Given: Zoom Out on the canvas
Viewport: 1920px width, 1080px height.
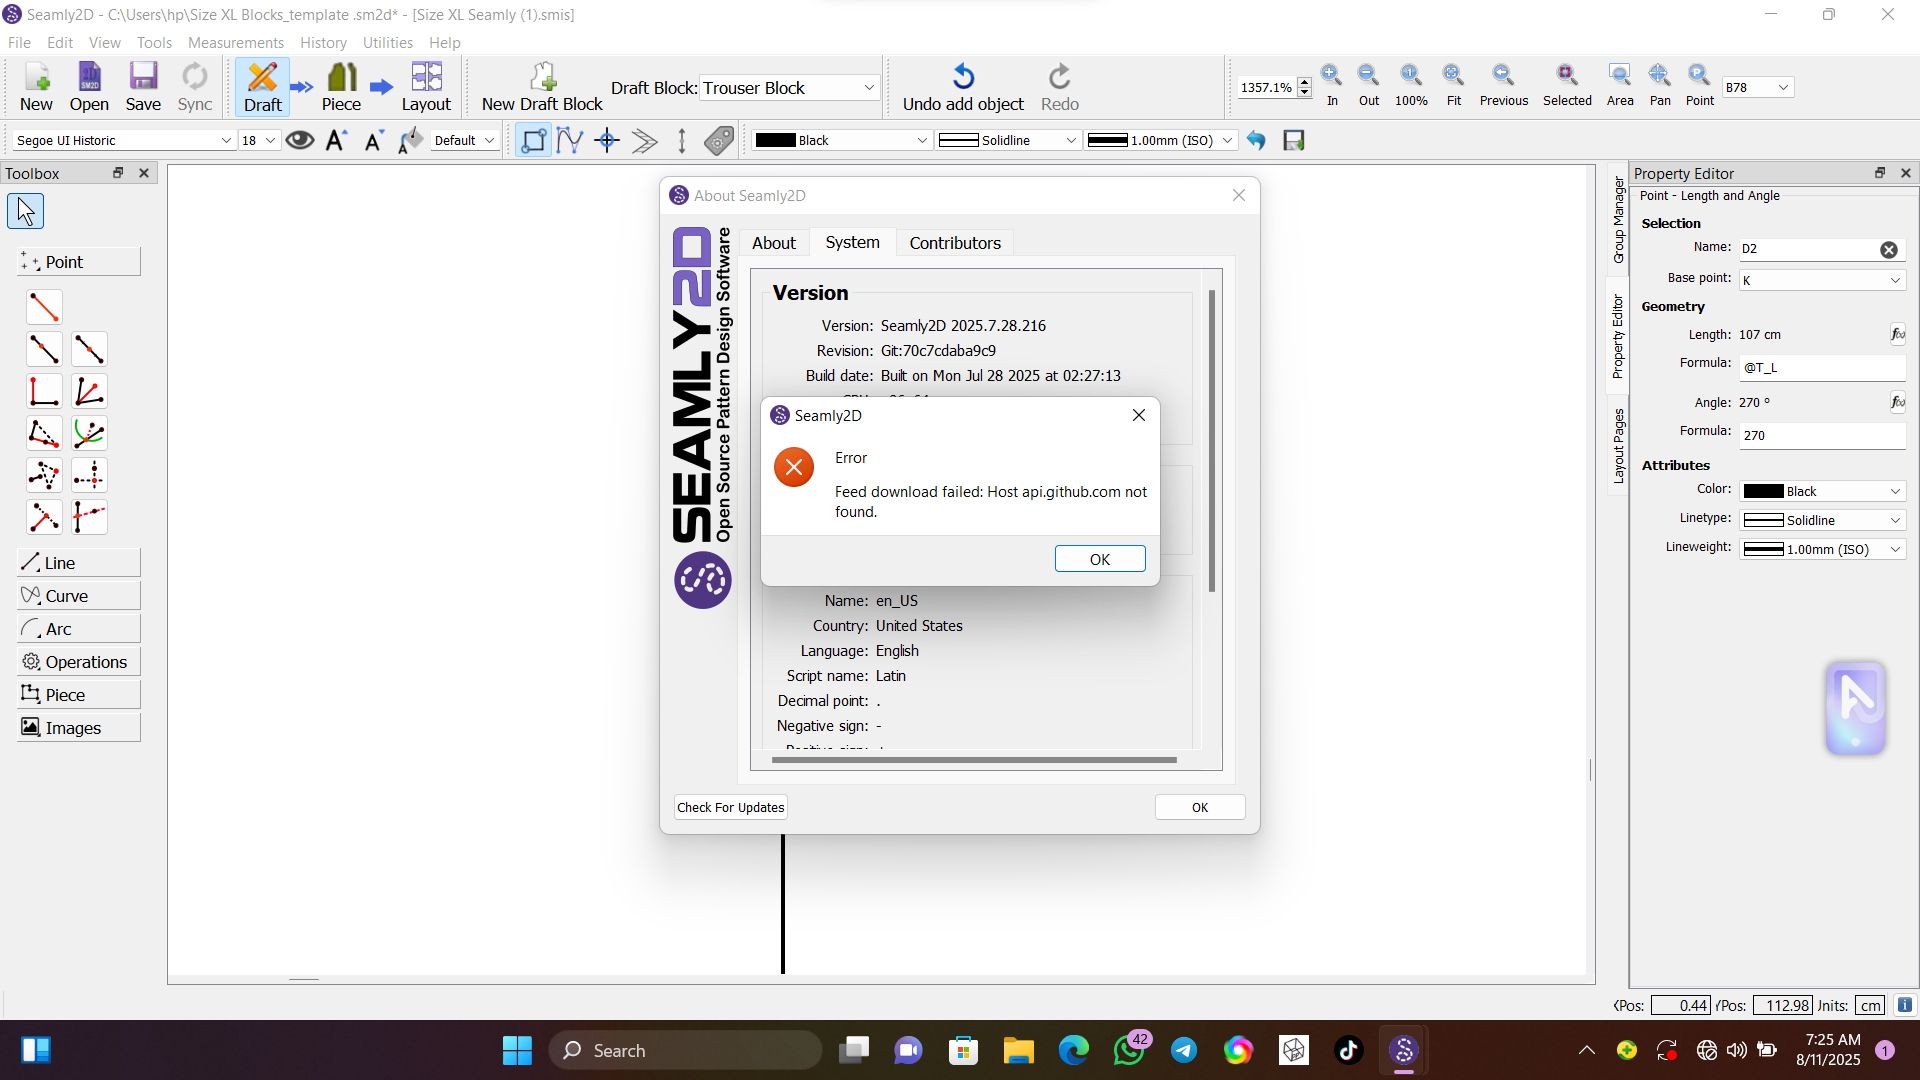Looking at the screenshot, I should coord(1369,85).
